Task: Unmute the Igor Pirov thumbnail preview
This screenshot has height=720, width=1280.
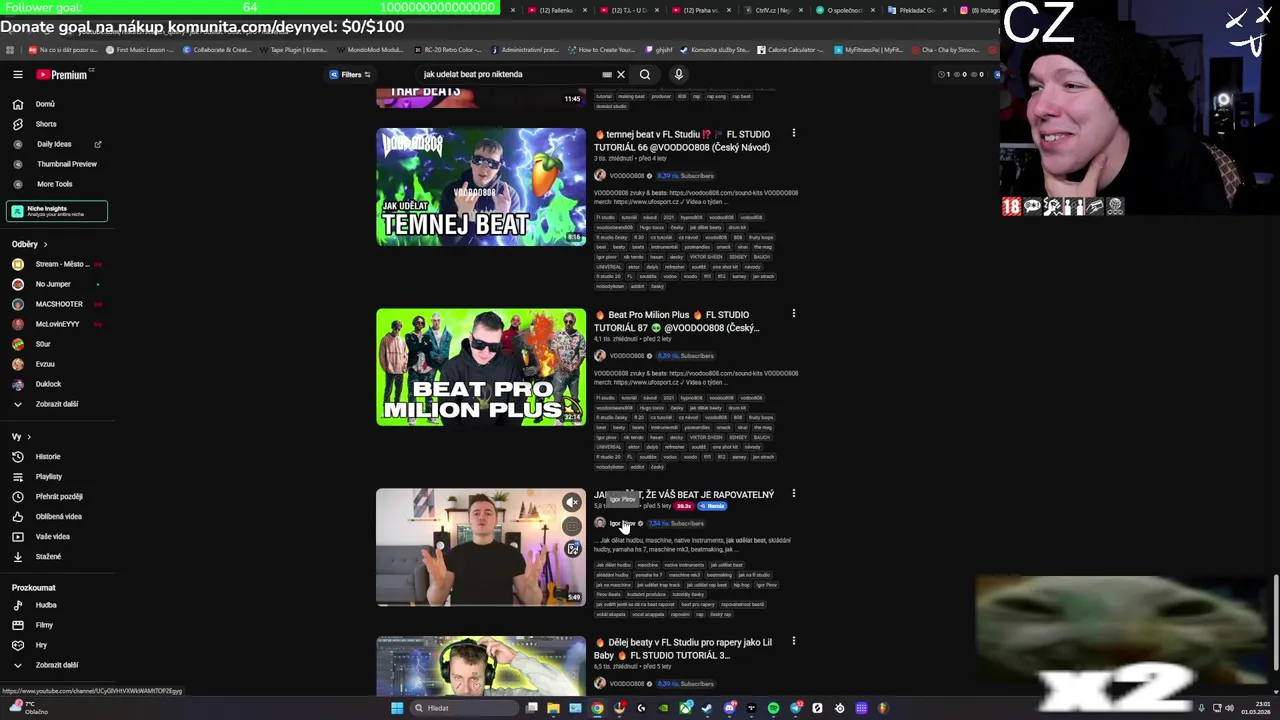Action: [572, 503]
